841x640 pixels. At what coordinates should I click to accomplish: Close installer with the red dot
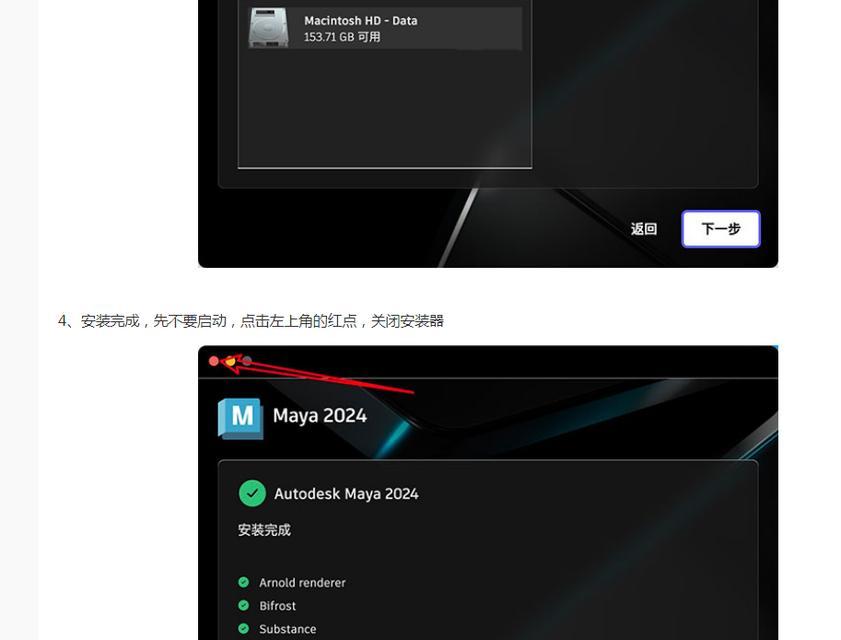point(214,361)
